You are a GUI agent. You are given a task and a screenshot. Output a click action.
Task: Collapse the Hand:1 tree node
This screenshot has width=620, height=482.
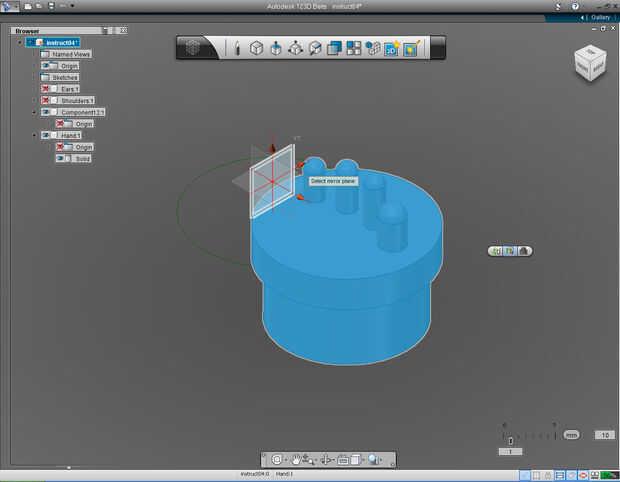(34, 135)
